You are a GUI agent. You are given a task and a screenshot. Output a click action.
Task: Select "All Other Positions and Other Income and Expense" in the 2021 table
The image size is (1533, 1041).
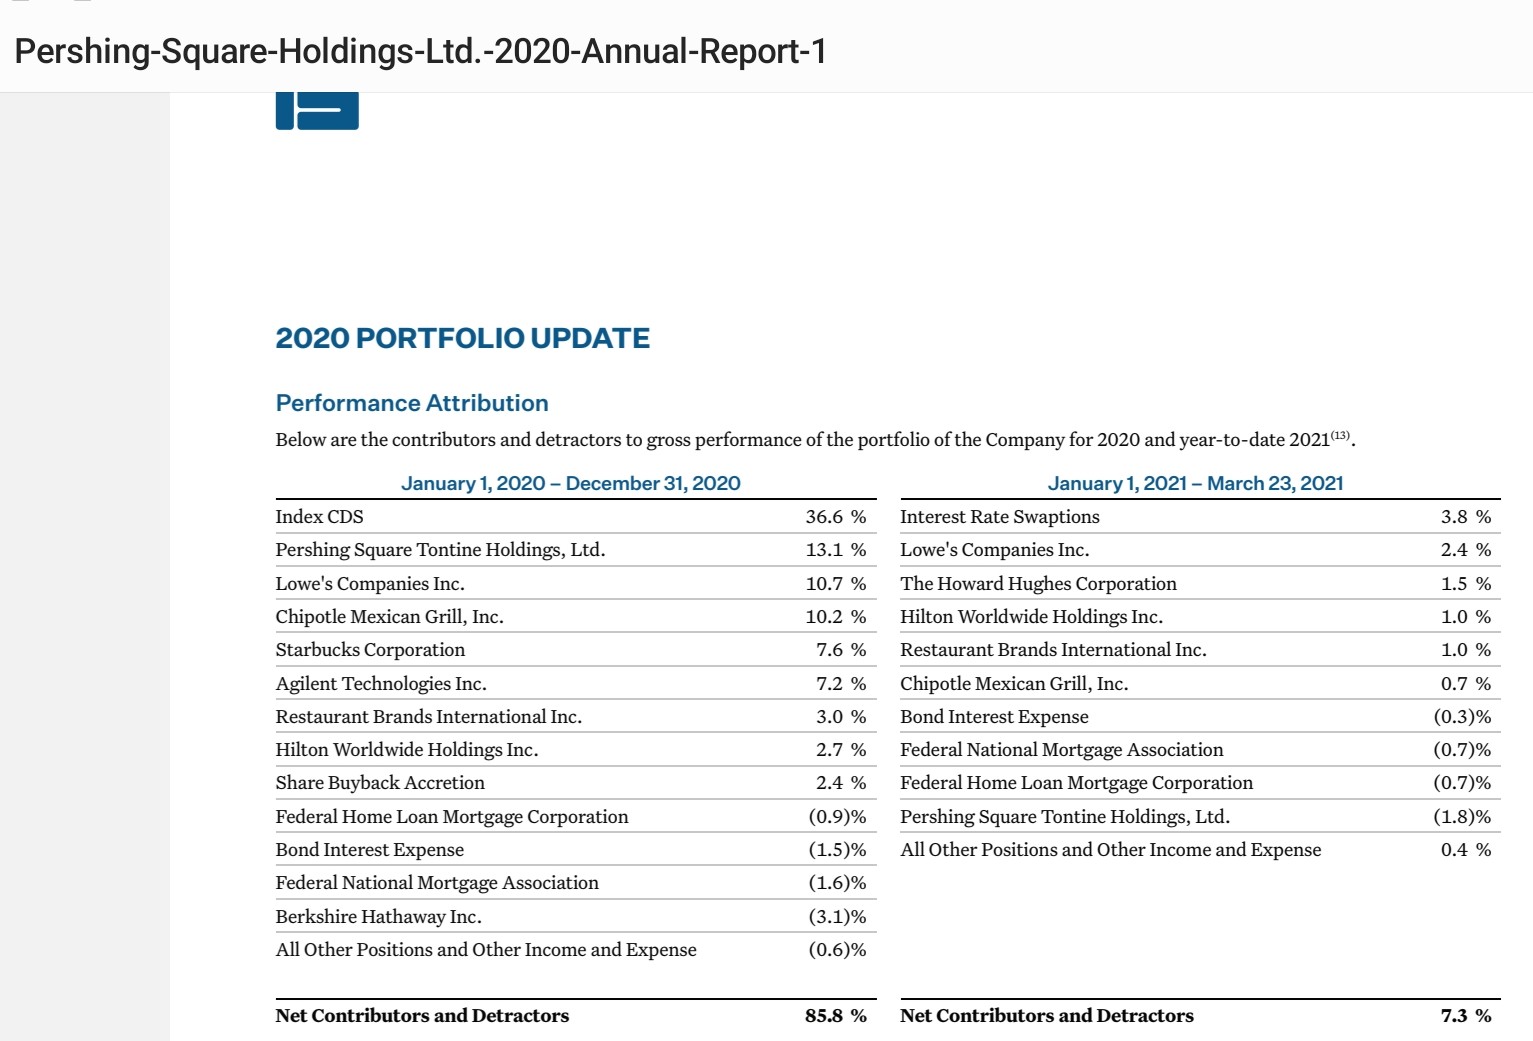1111,849
